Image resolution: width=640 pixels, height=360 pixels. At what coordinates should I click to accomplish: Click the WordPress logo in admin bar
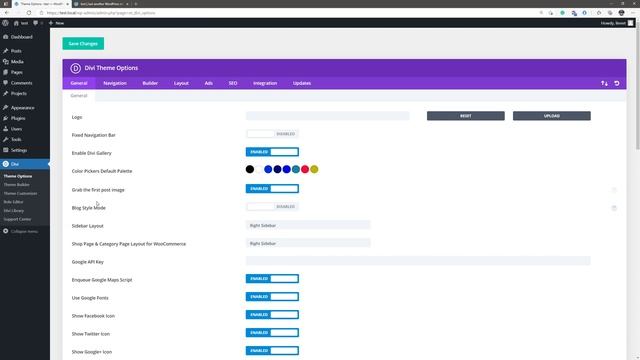pyautogui.click(x=5, y=23)
